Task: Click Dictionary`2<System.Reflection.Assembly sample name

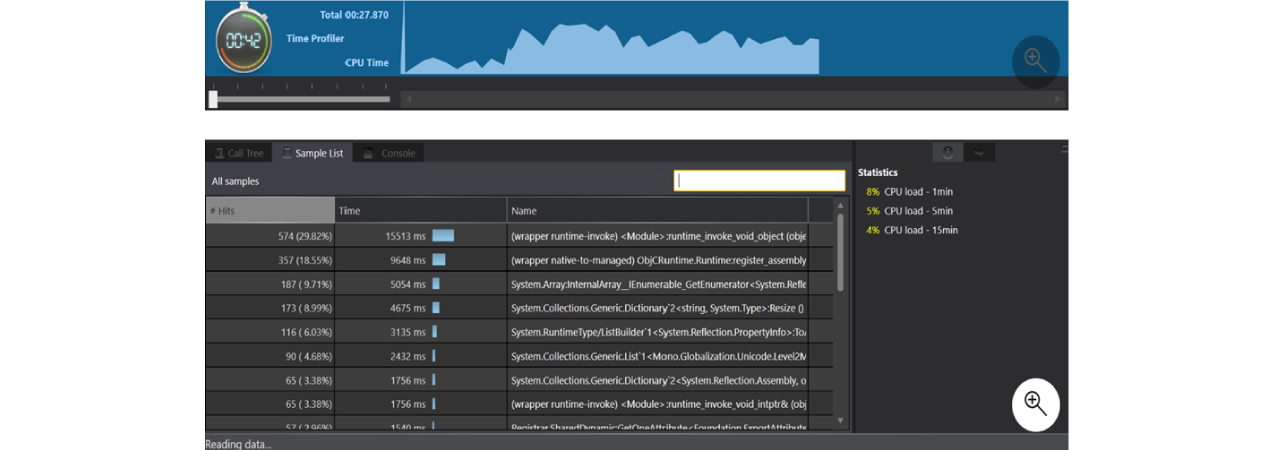Action: pos(658,380)
